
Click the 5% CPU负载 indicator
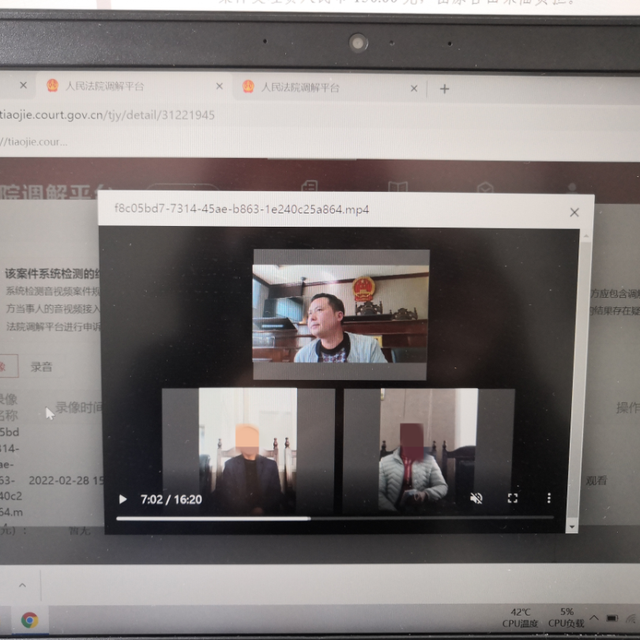pyautogui.click(x=566, y=618)
